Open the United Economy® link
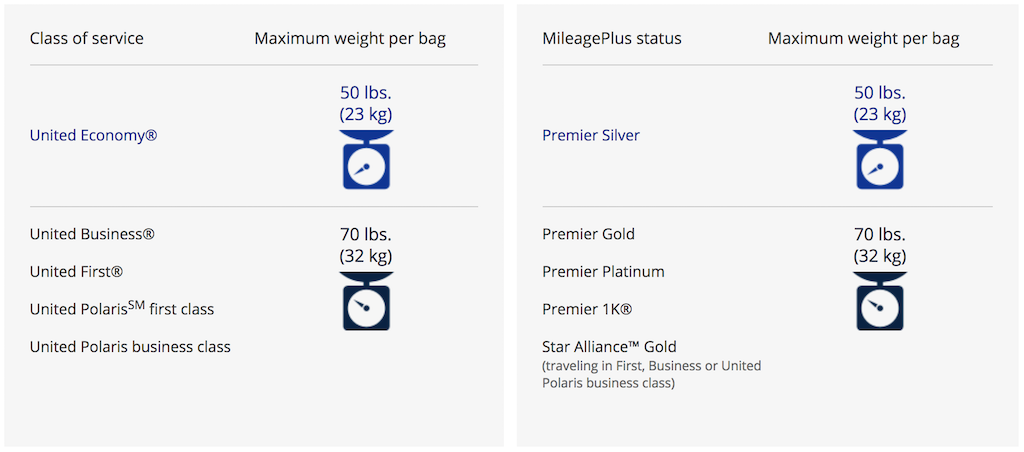Screen dimensions: 1024x452 (93, 136)
